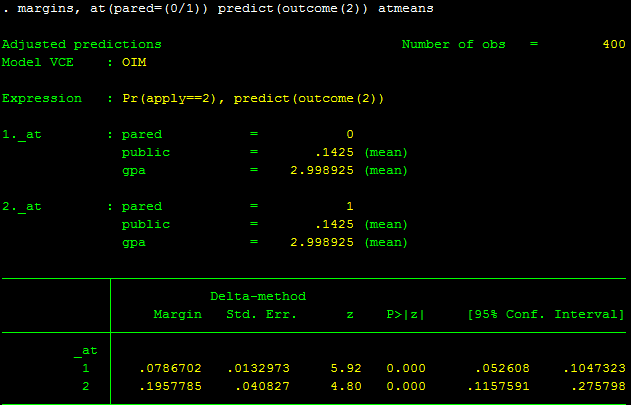Select the 'Delta-method' table label
This screenshot has height=405, width=631.
(257, 297)
